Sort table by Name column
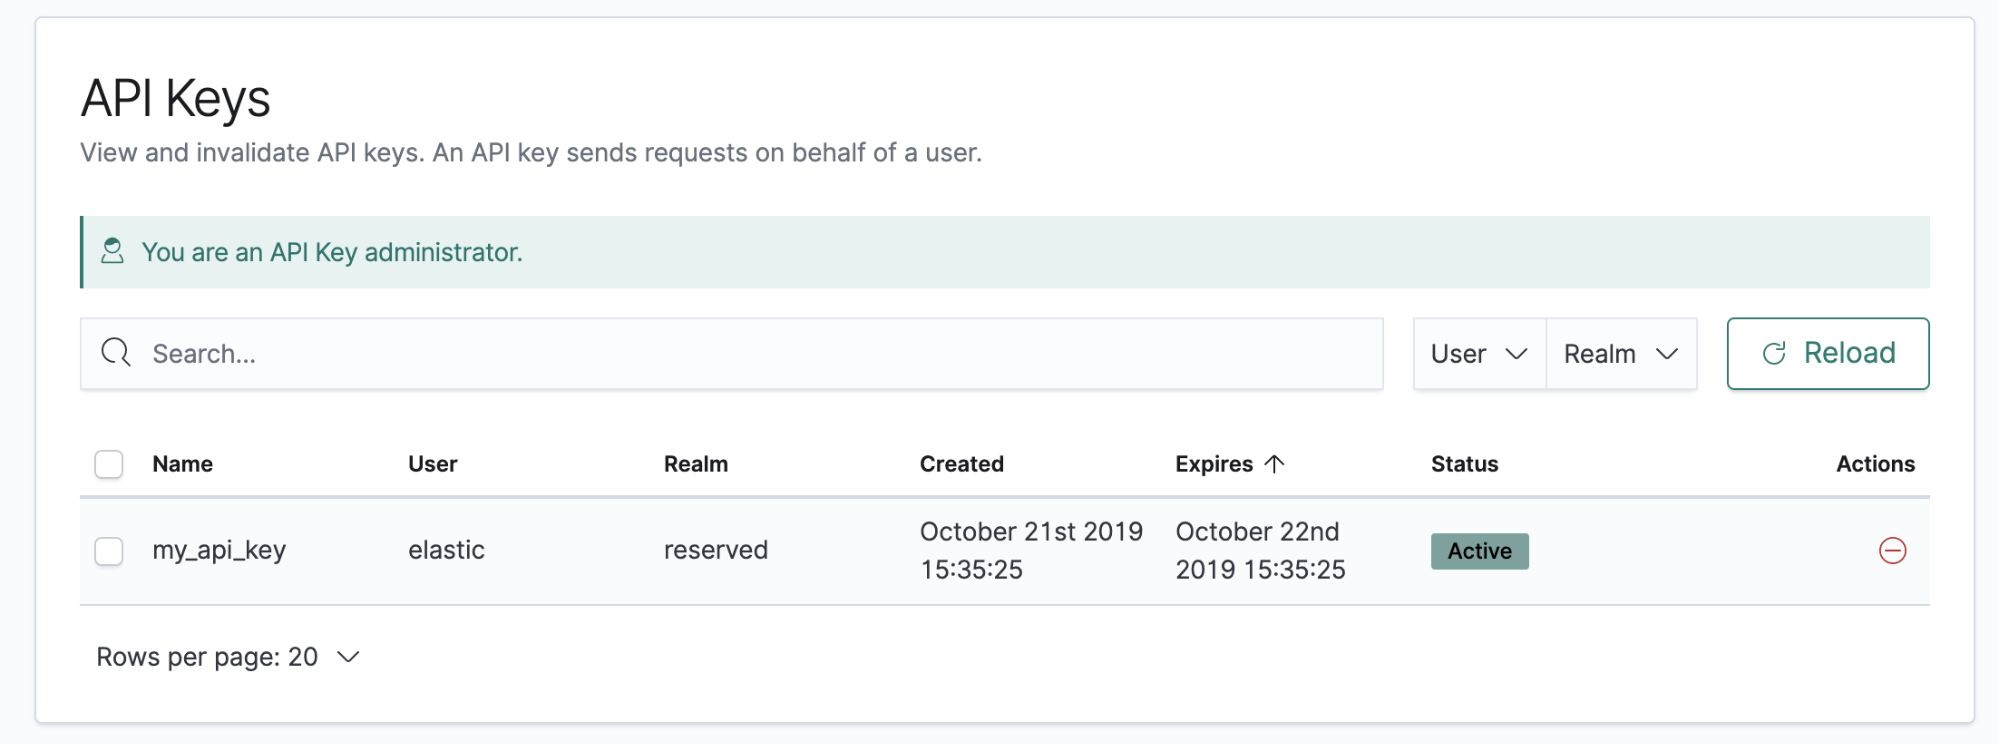 [x=183, y=464]
